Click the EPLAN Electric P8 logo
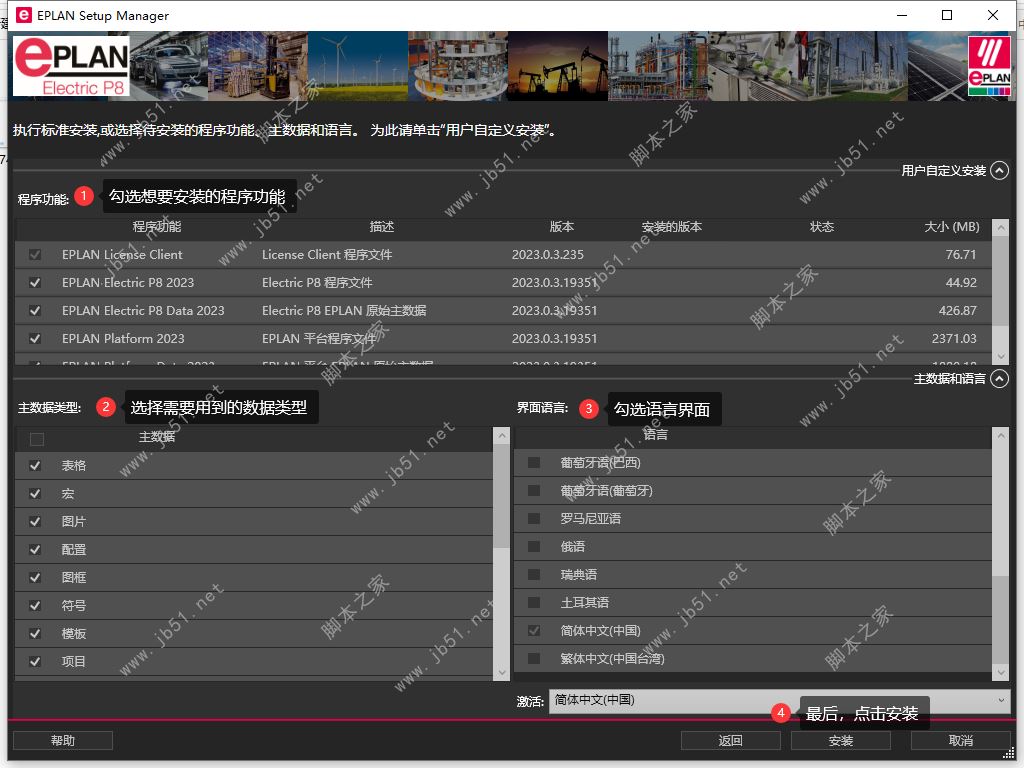The width and height of the screenshot is (1024, 768). coord(71,66)
